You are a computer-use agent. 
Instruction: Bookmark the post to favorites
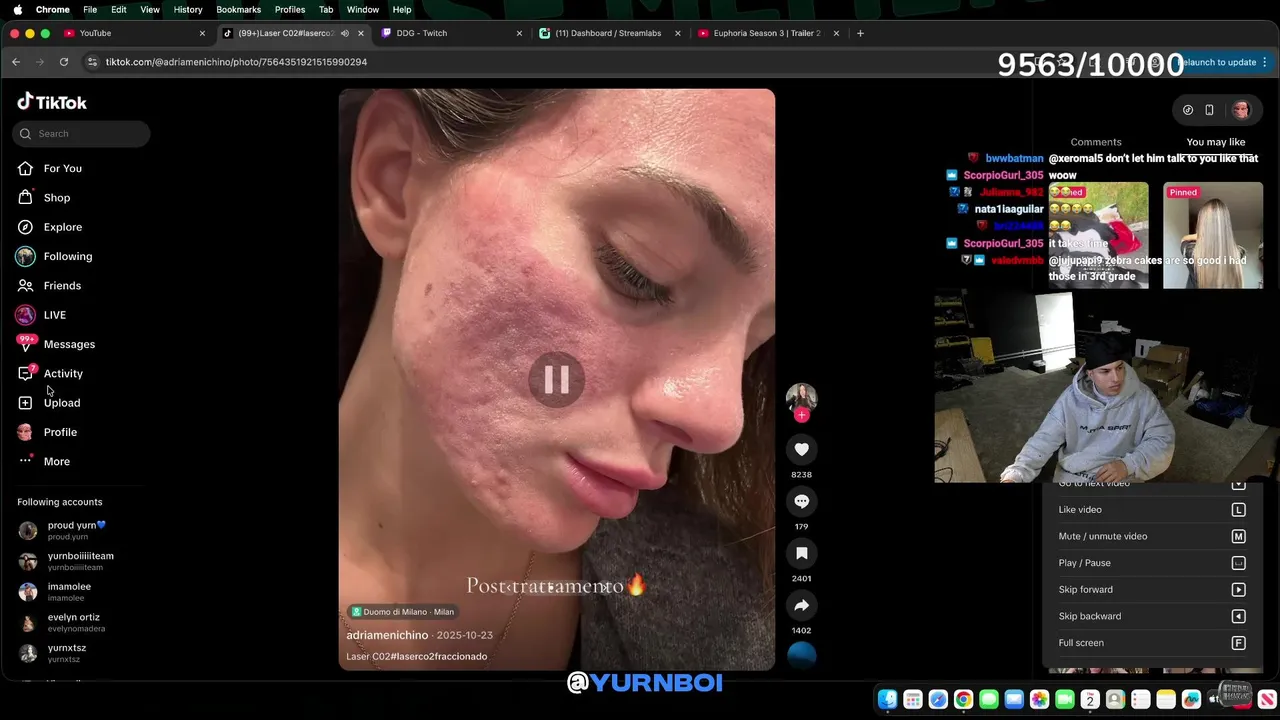click(x=801, y=553)
